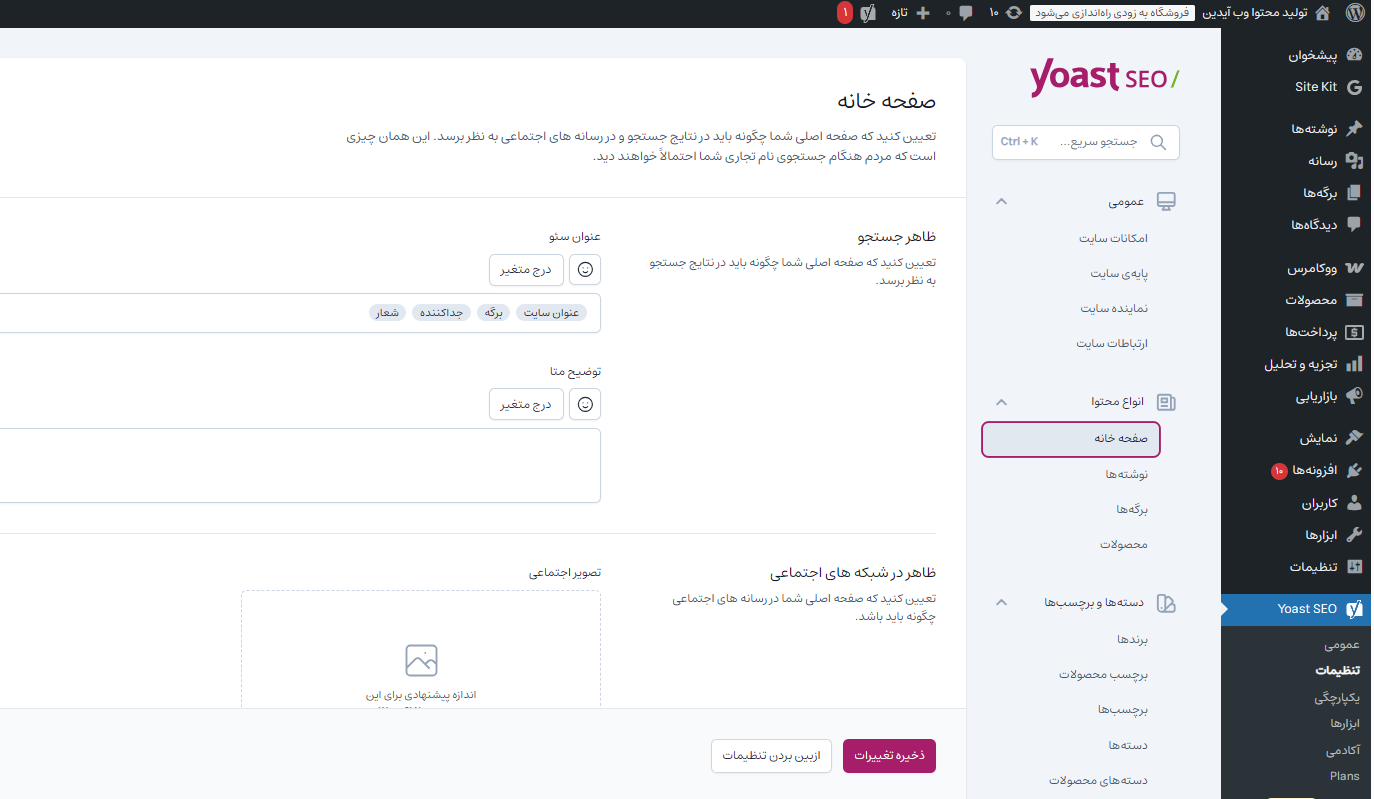Collapse the عمومی section in the Yoast sidebar
1374x799 pixels.
pyautogui.click(x=1001, y=202)
